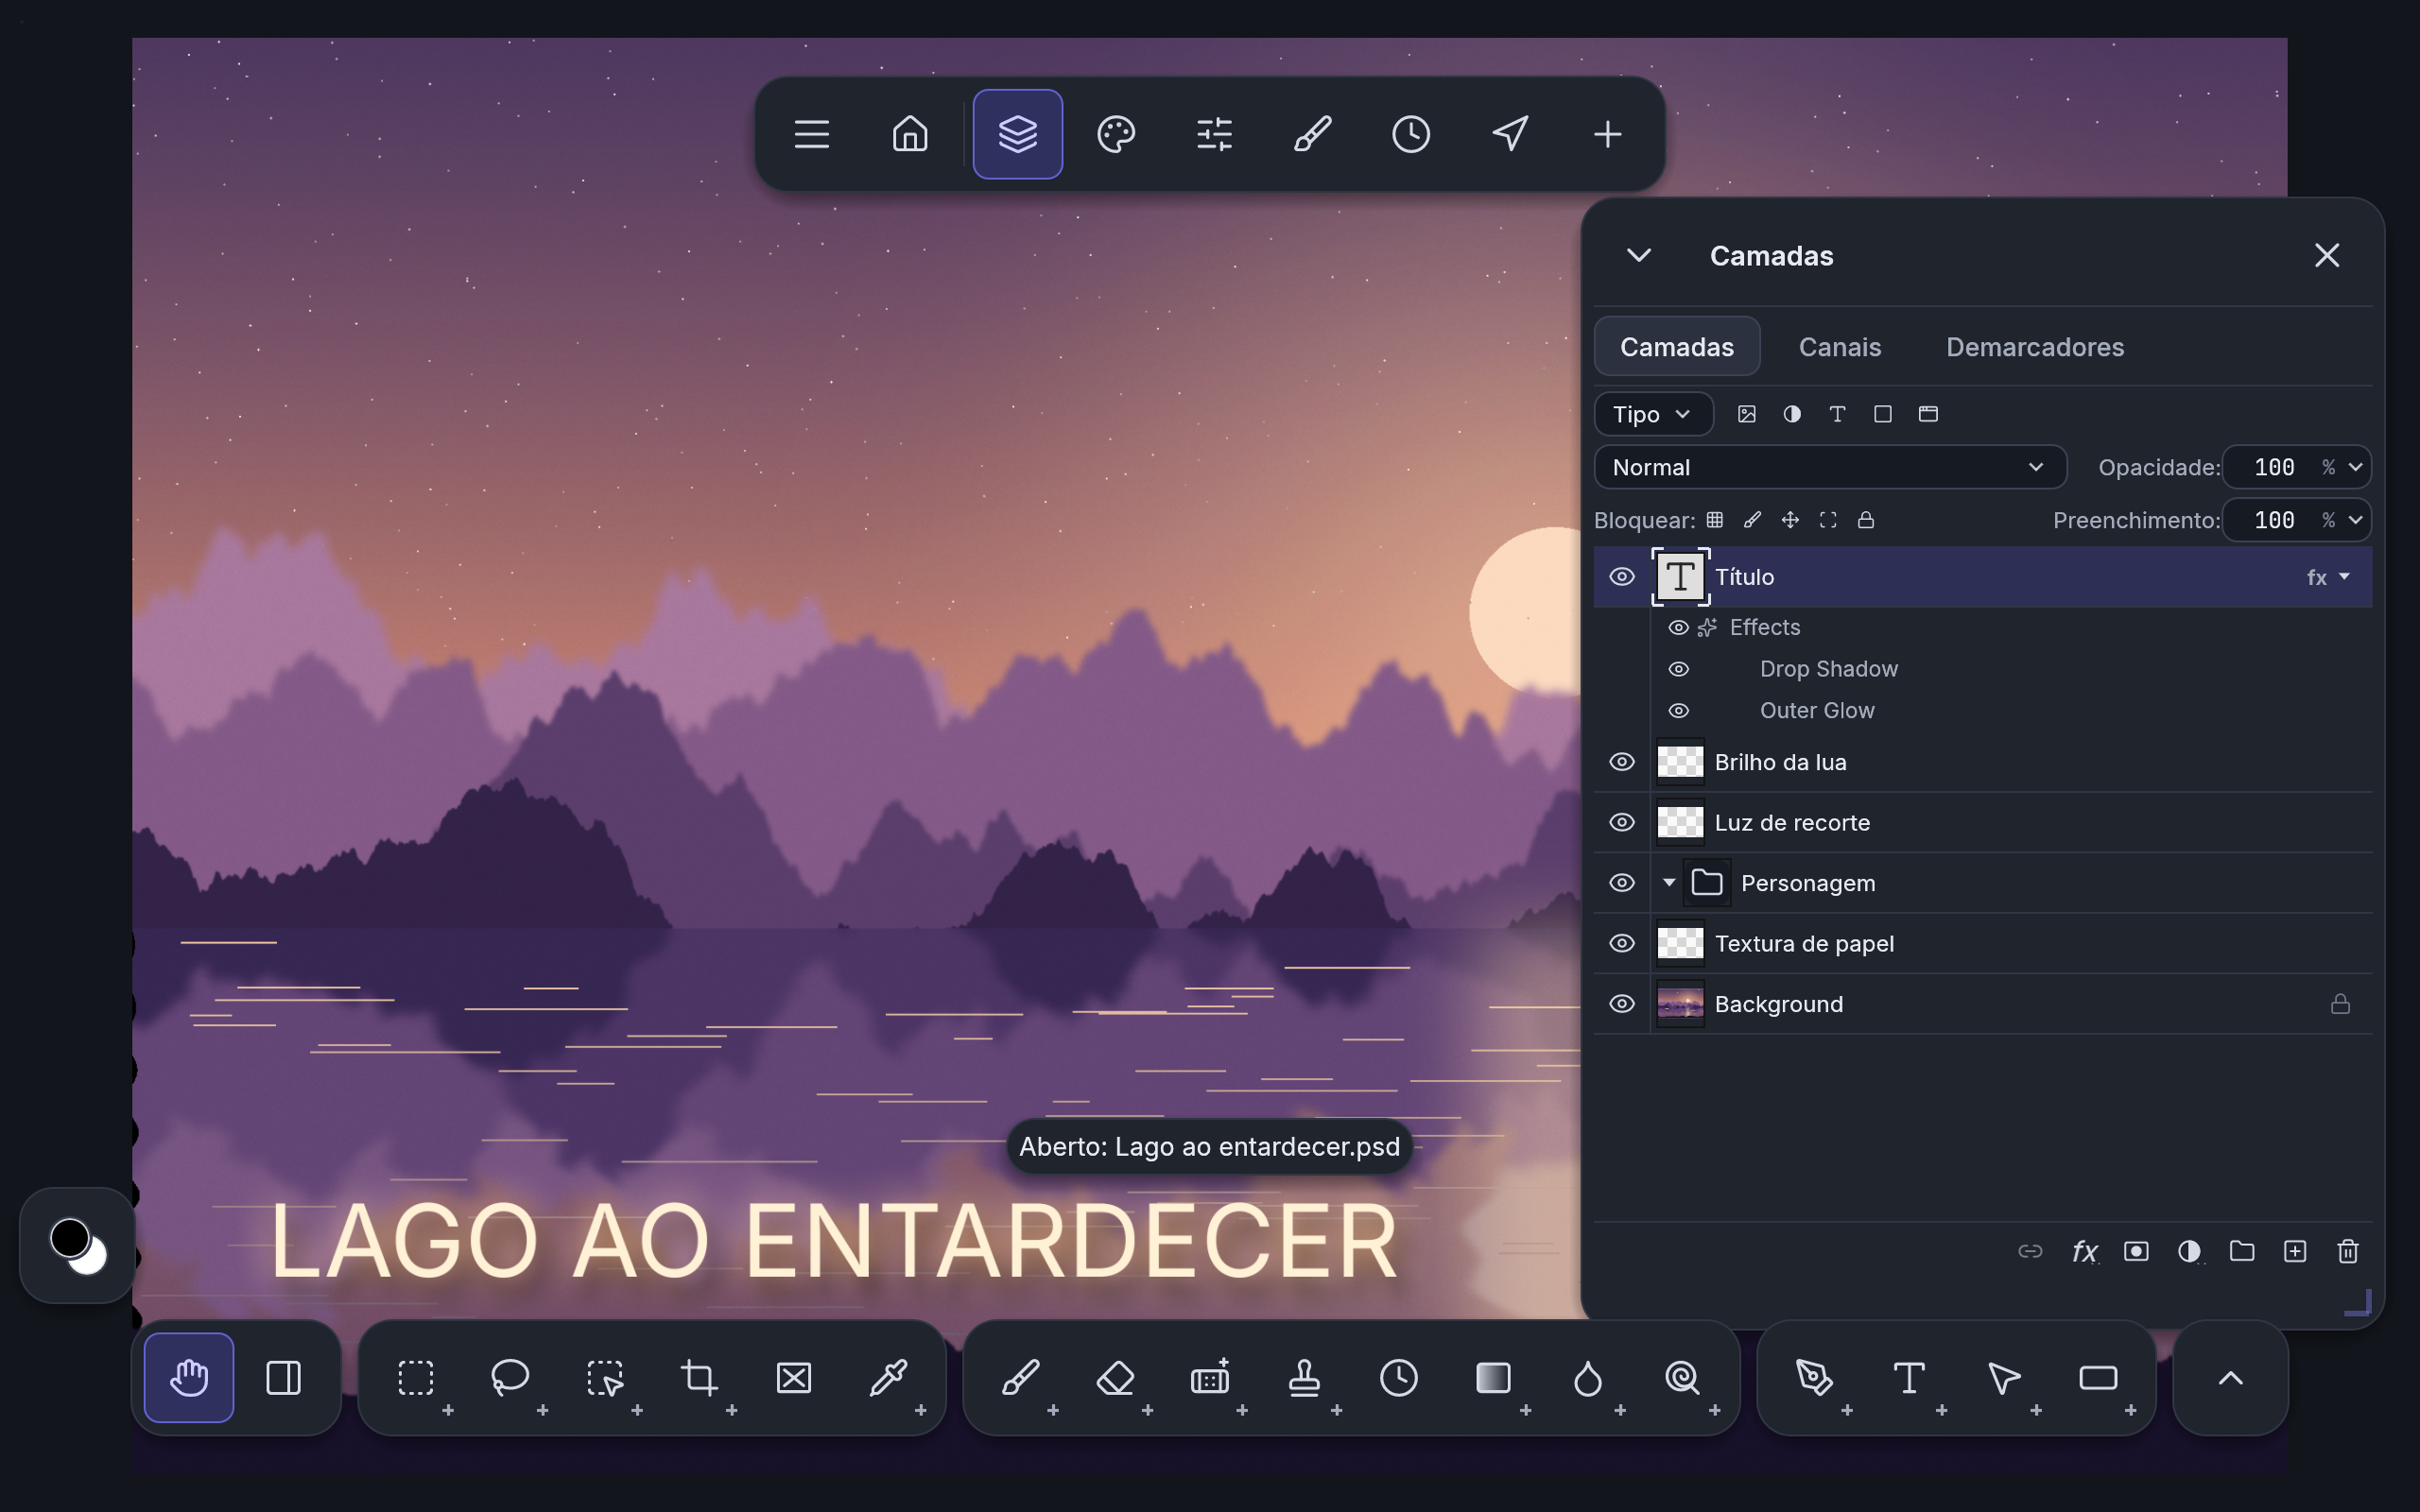
Task: Click the home icon in top bar
Action: 910,134
